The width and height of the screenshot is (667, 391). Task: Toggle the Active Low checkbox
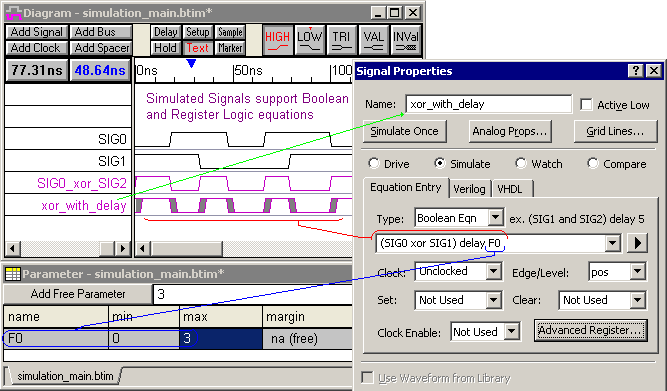tap(586, 105)
